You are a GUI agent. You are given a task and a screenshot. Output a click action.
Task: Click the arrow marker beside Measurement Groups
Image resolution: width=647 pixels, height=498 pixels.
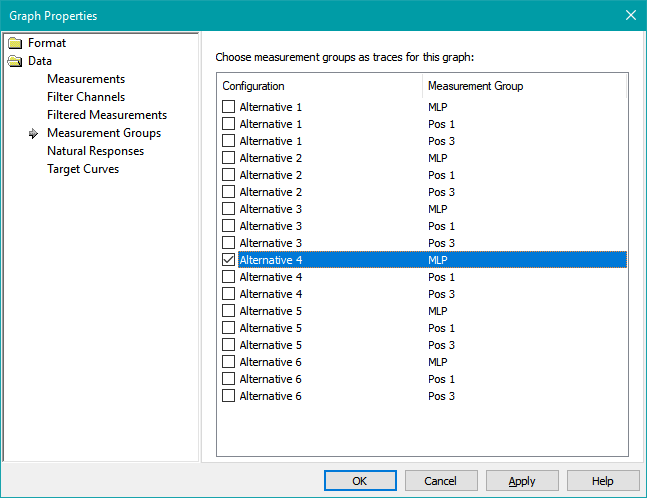coord(33,133)
